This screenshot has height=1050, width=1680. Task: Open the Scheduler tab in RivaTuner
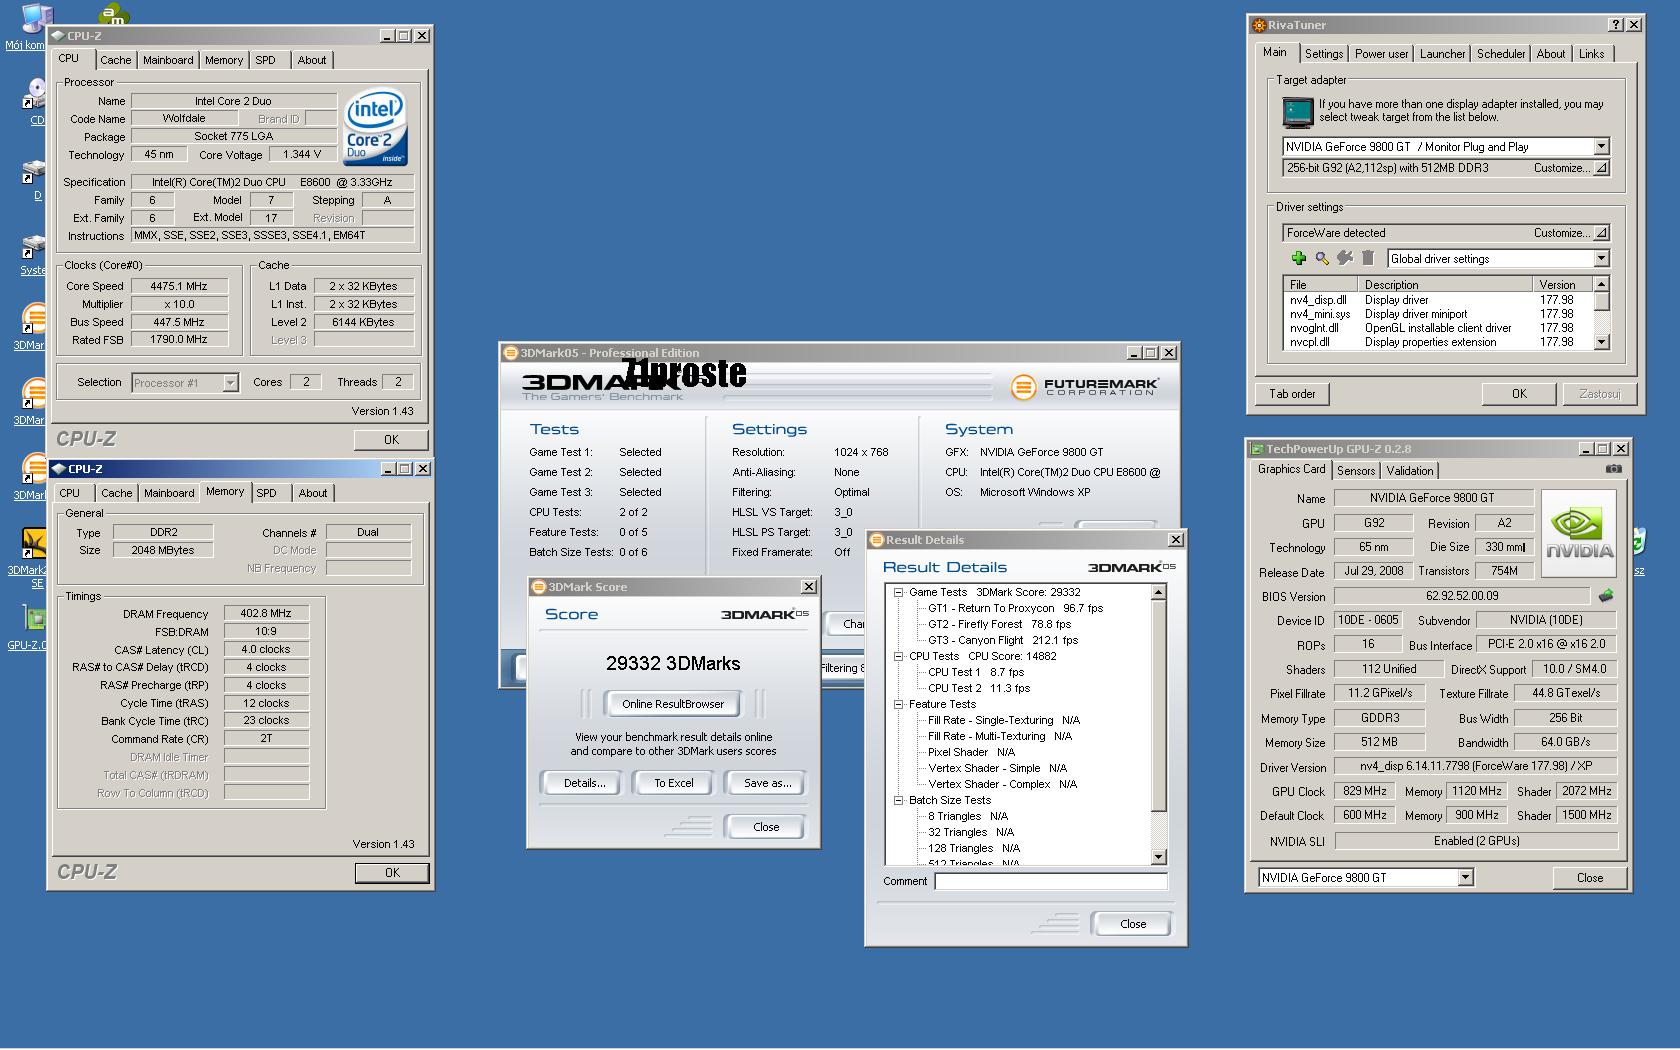(x=1501, y=54)
